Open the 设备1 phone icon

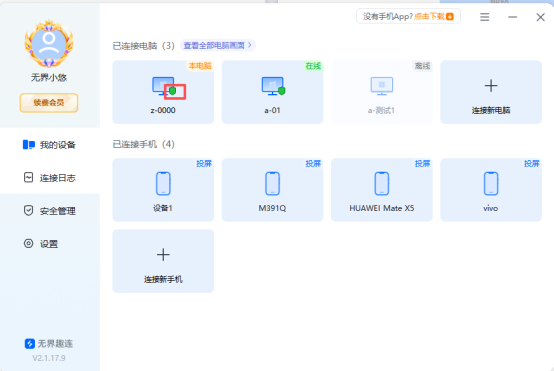coord(163,183)
